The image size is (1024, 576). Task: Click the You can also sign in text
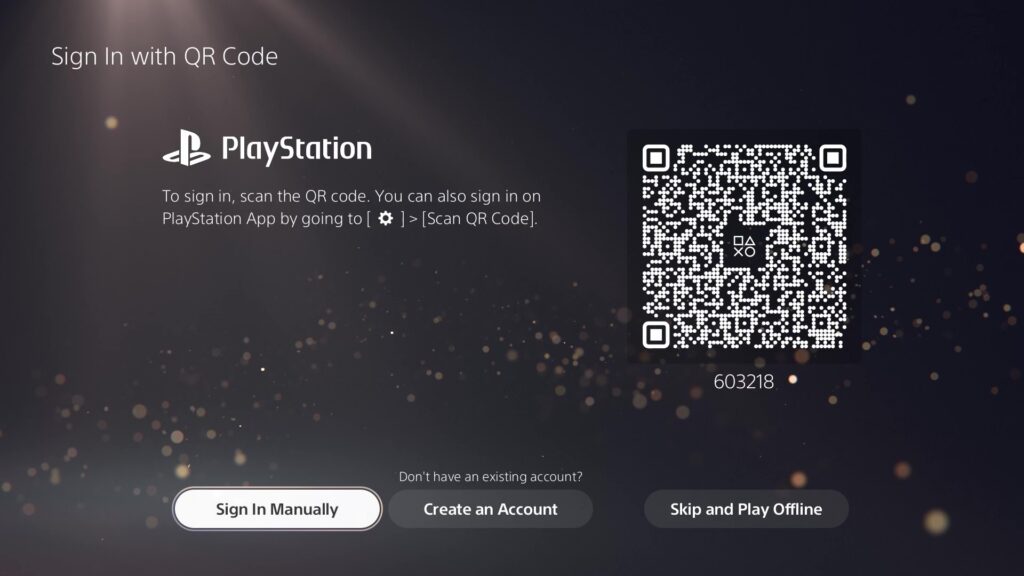pos(458,196)
